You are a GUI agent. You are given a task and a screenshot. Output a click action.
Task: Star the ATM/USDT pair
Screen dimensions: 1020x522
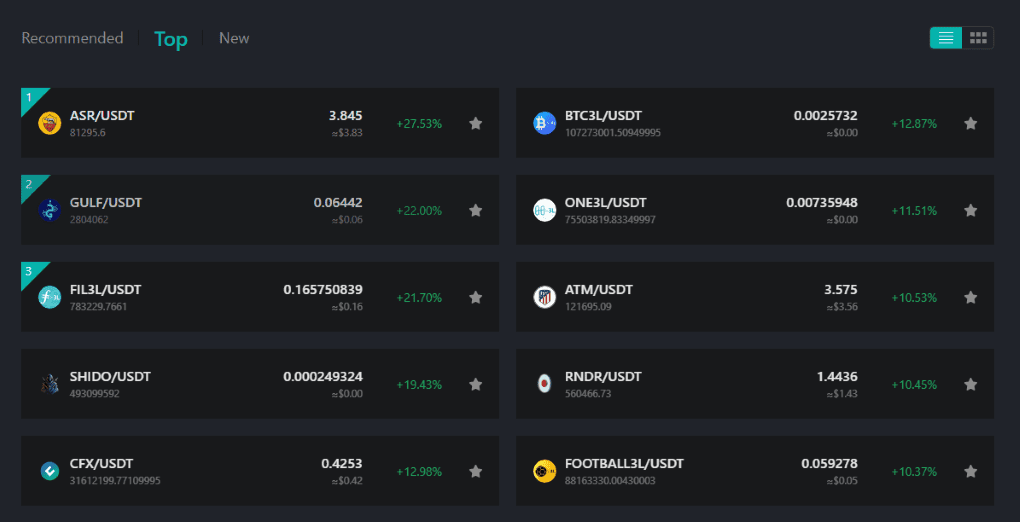click(x=971, y=297)
